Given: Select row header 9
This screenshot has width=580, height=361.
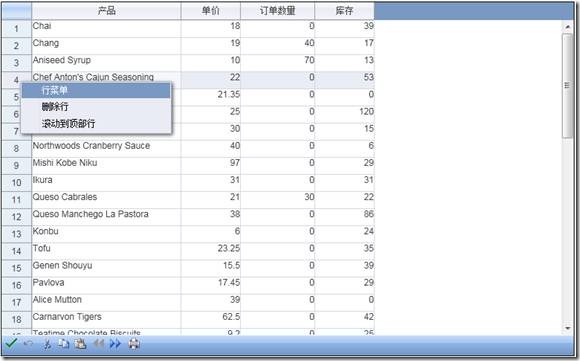Looking at the screenshot, I should pos(17,165).
